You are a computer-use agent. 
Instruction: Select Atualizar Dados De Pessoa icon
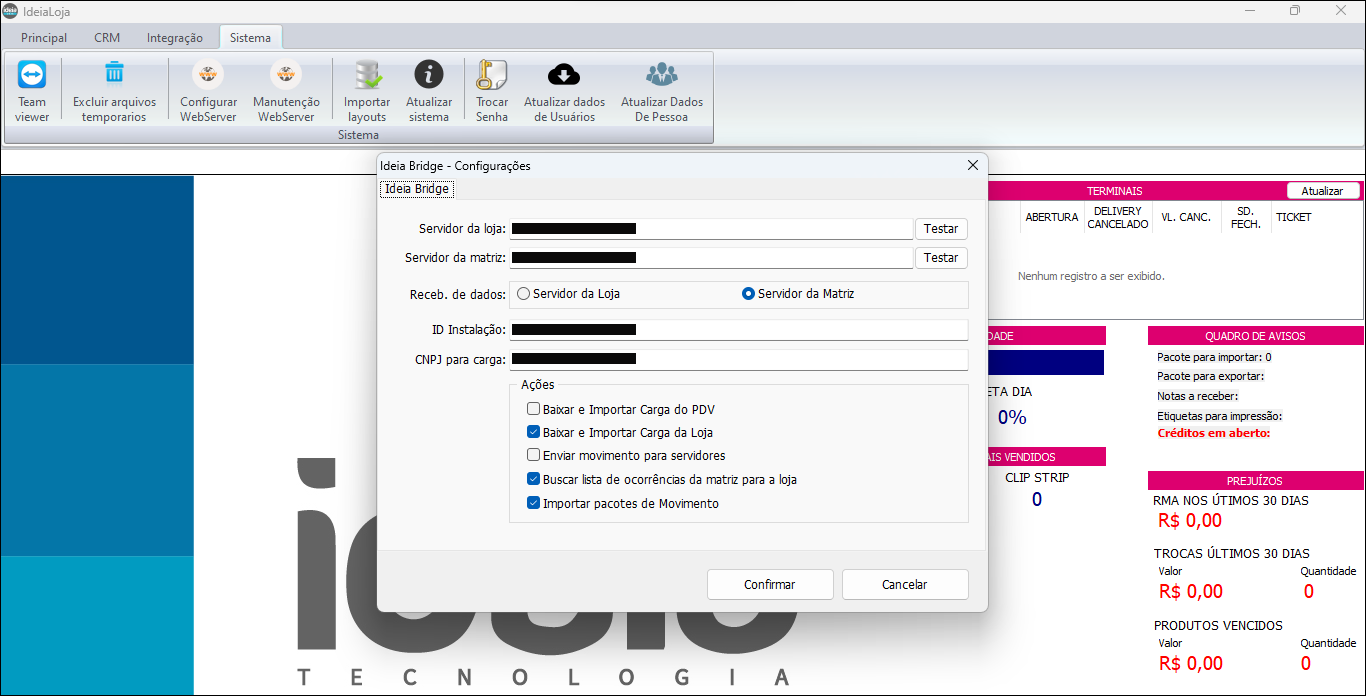click(661, 75)
